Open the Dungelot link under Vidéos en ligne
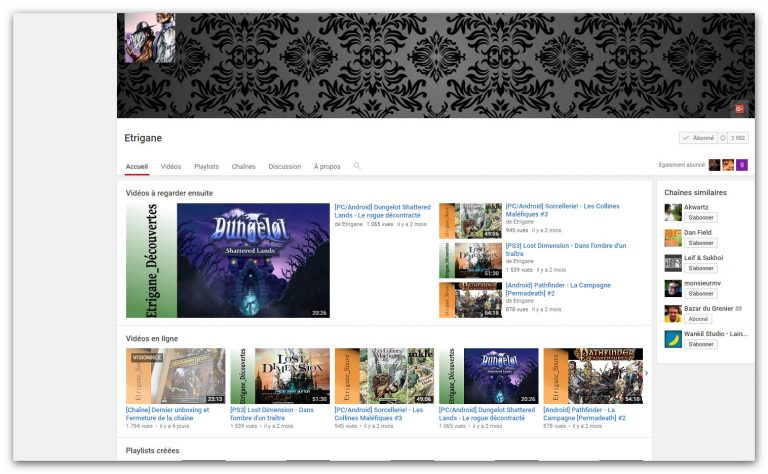The width and height of the screenshot is (768, 474). 487,414
